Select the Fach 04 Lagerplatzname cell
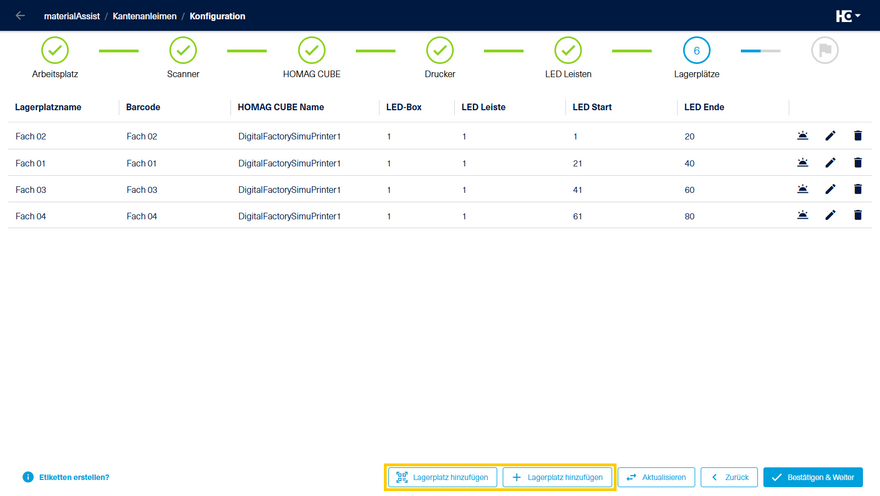 tap(31, 216)
